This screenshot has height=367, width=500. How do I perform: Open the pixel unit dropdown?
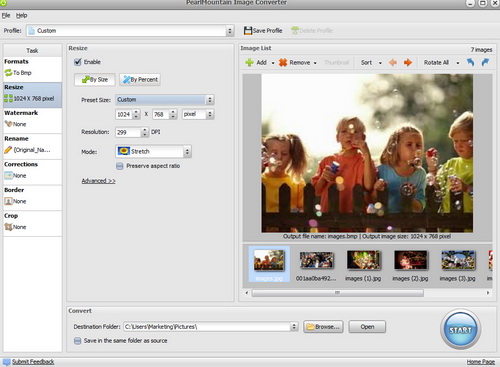click(198, 114)
